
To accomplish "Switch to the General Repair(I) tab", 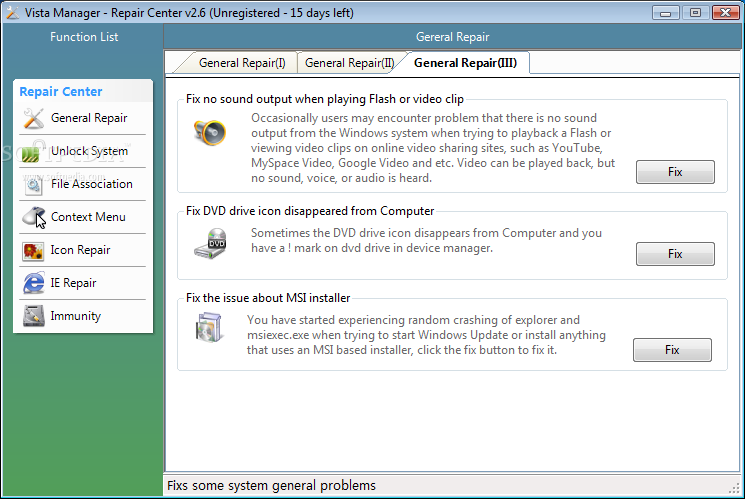I will point(242,63).
